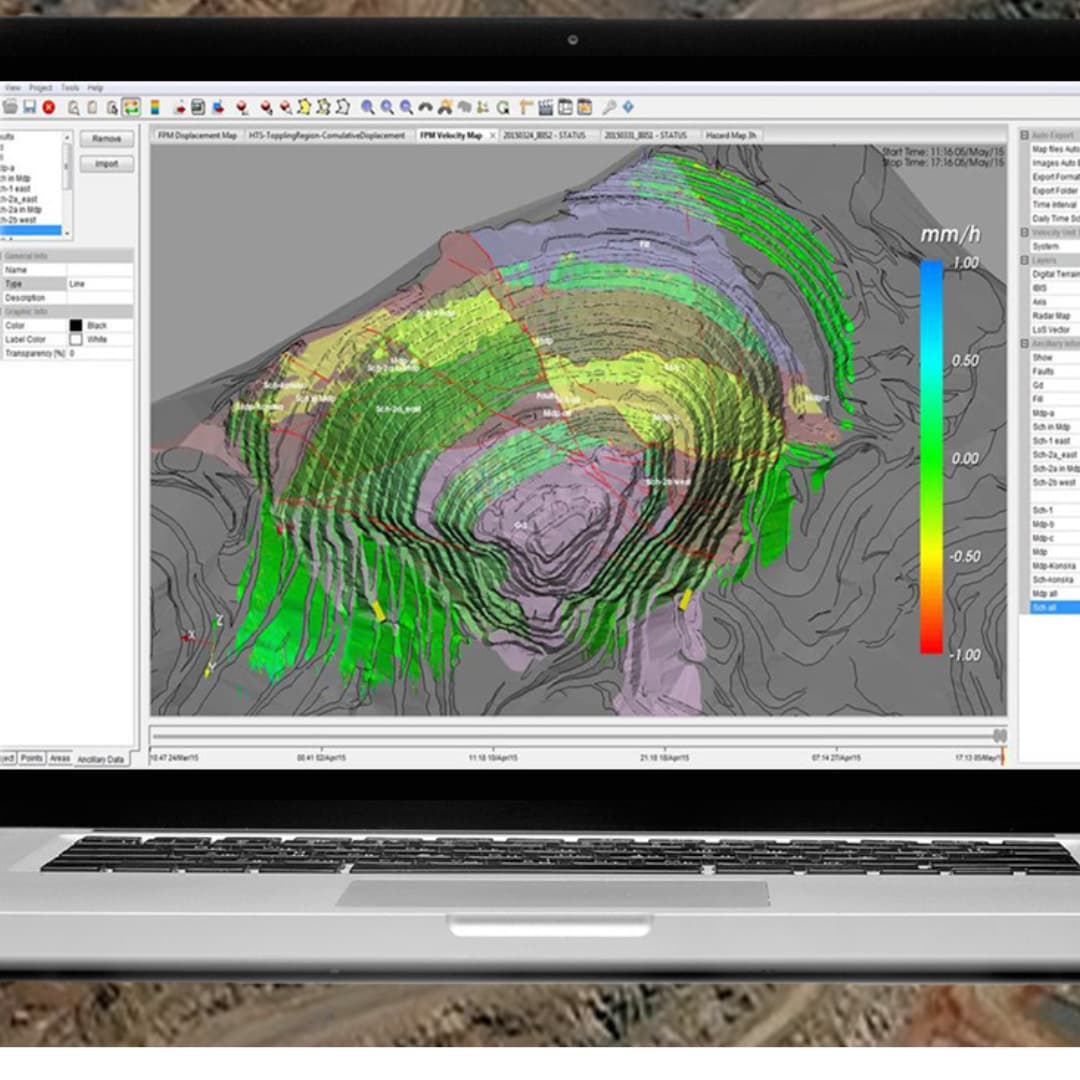Open the Project menu
The image size is (1080, 1080).
[40, 88]
